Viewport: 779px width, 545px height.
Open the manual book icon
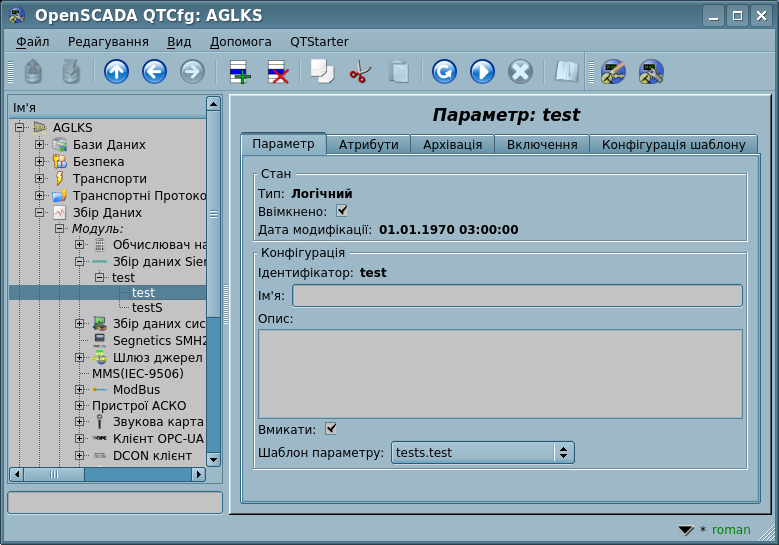tap(567, 72)
